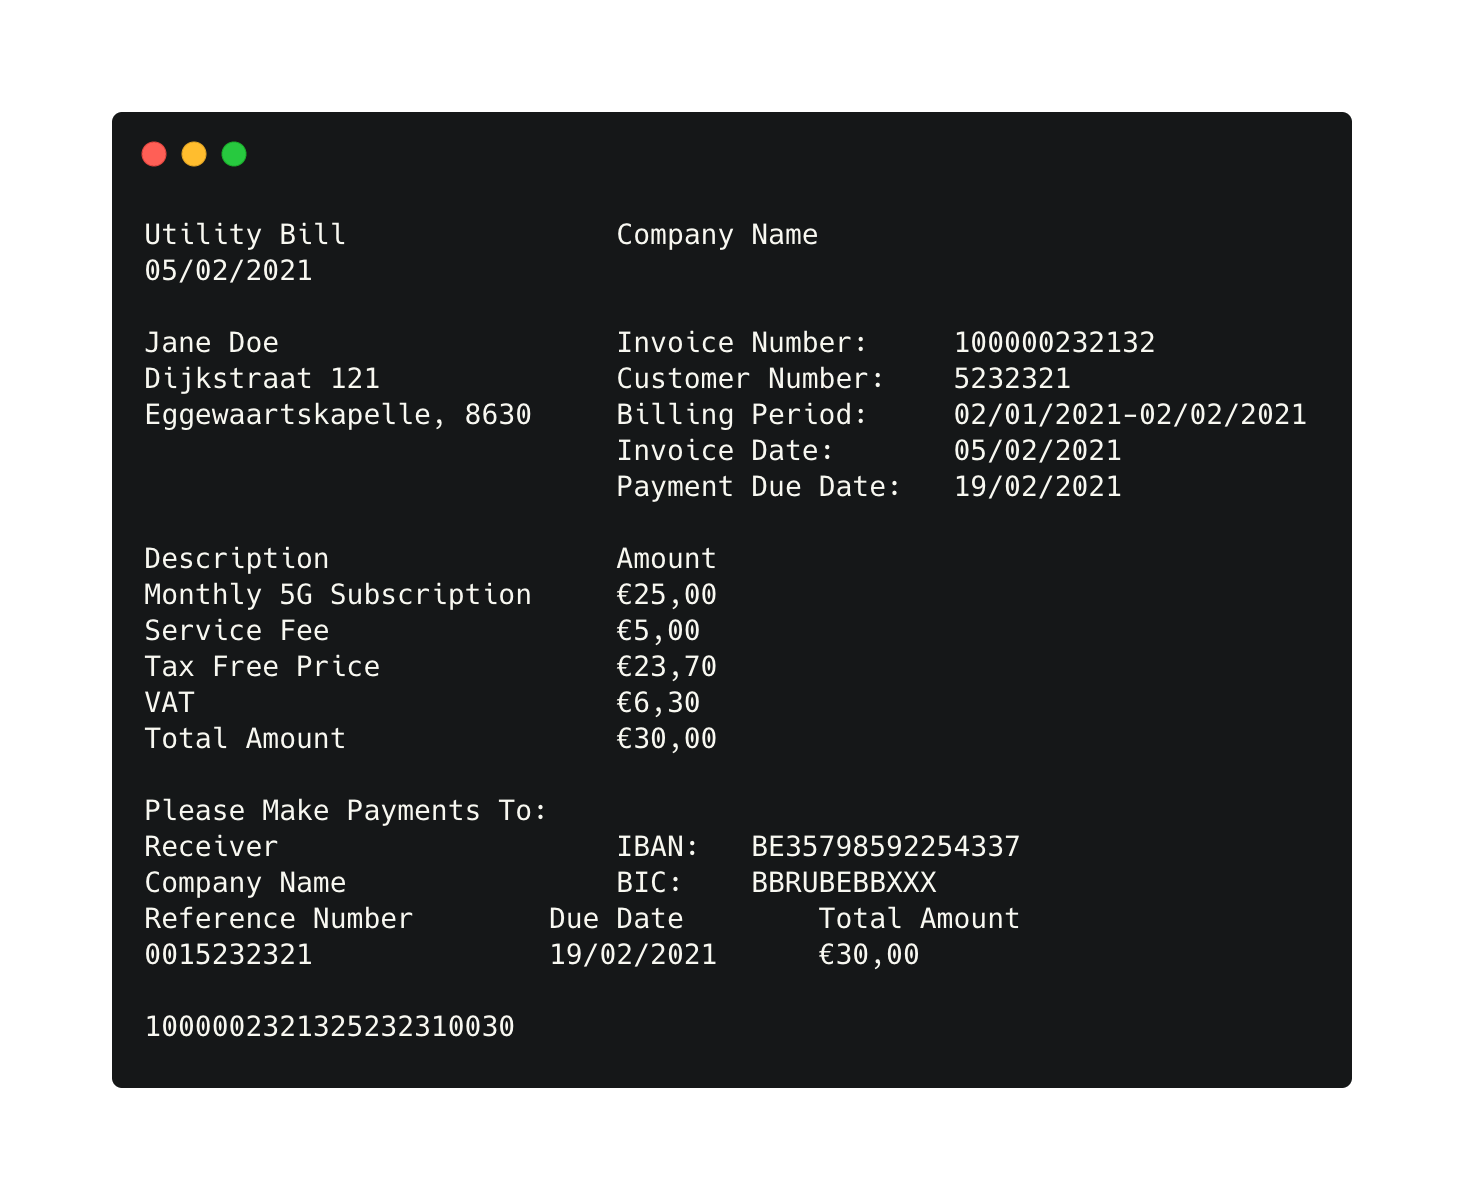The height and width of the screenshot is (1200, 1464).
Task: Select IBAN value BE35798592254337
Action: coord(885,846)
